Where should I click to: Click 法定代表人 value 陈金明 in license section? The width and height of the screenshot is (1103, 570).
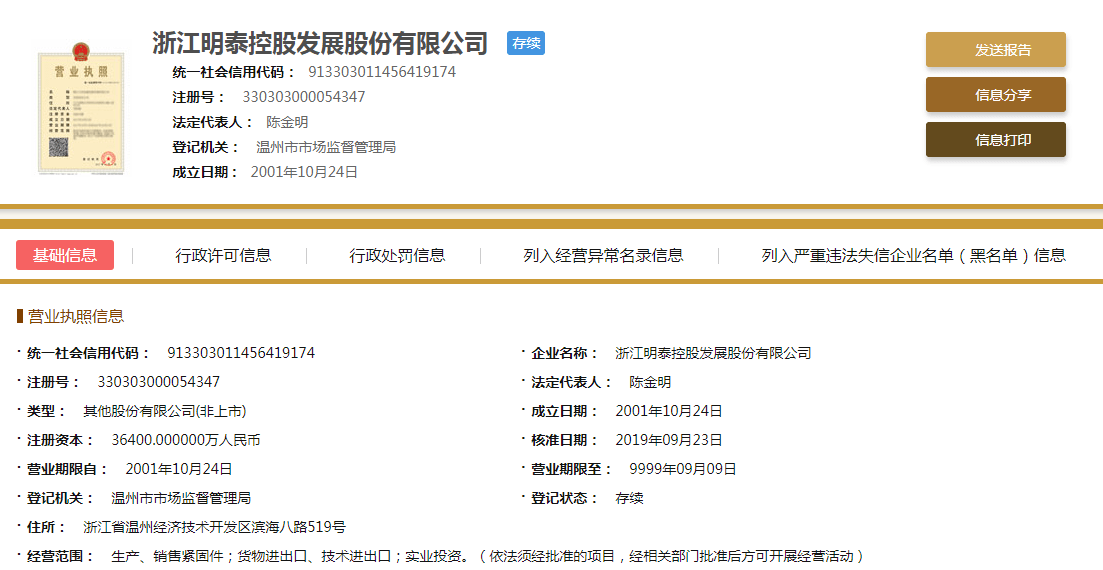(x=650, y=382)
